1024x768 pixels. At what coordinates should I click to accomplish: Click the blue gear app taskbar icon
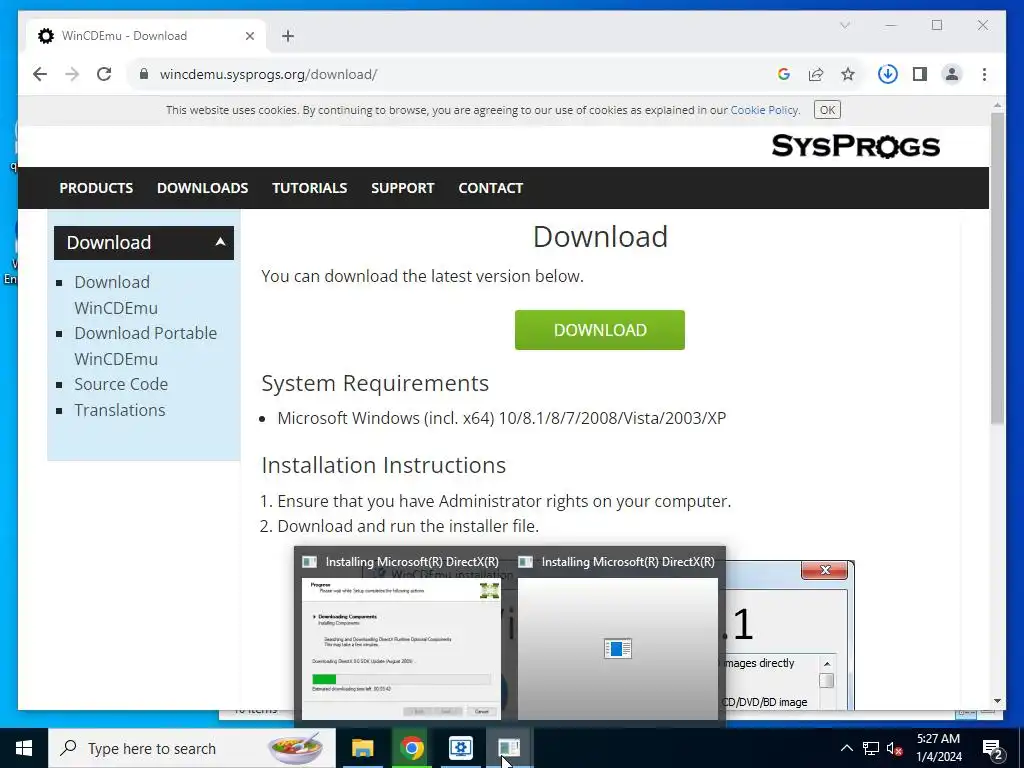tap(460, 748)
